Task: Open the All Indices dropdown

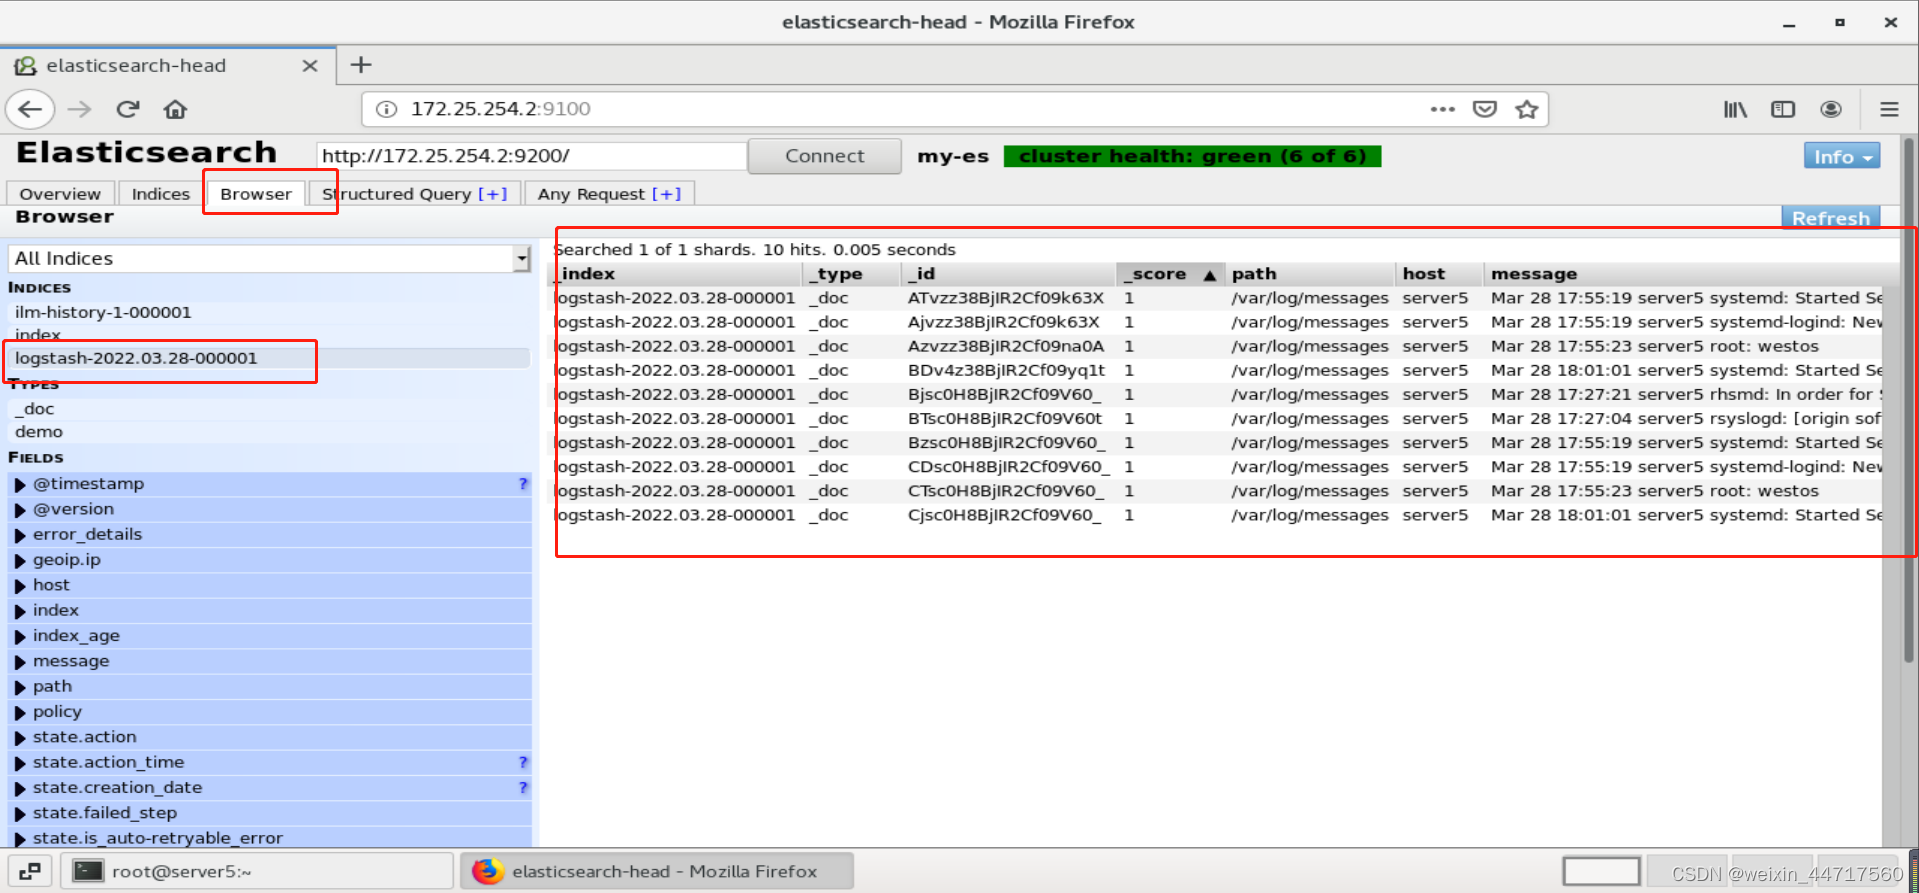Action: 269,258
